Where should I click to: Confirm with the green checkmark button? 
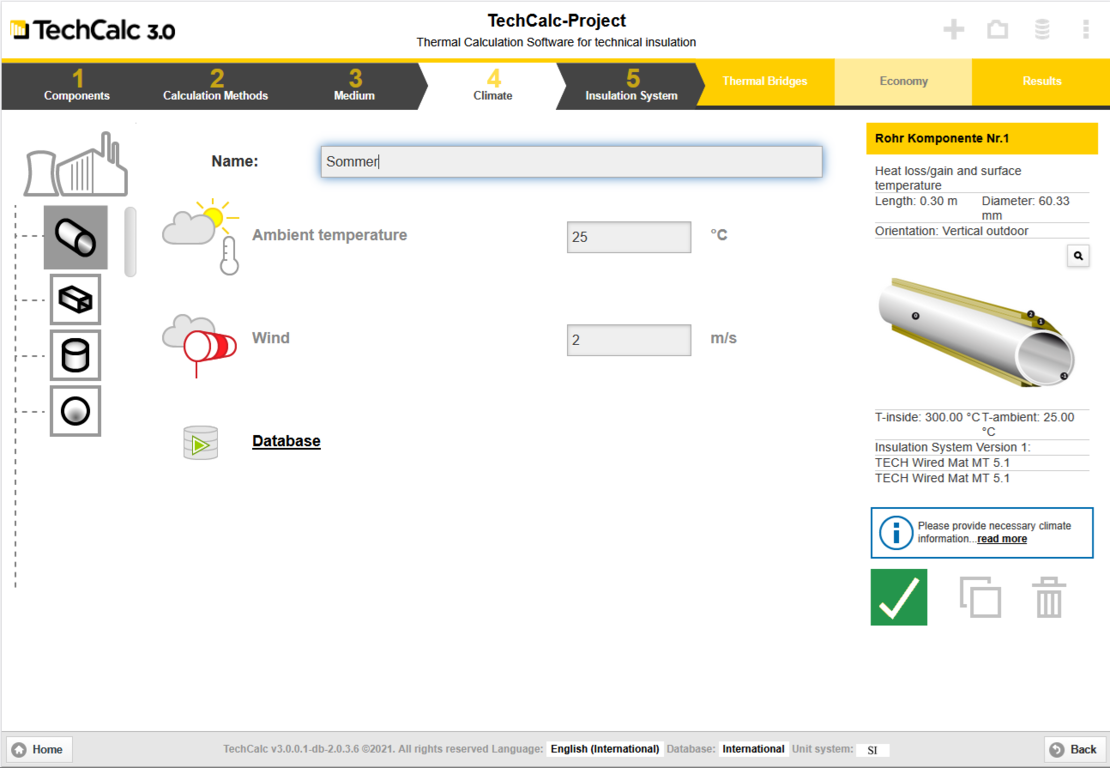pos(899,597)
